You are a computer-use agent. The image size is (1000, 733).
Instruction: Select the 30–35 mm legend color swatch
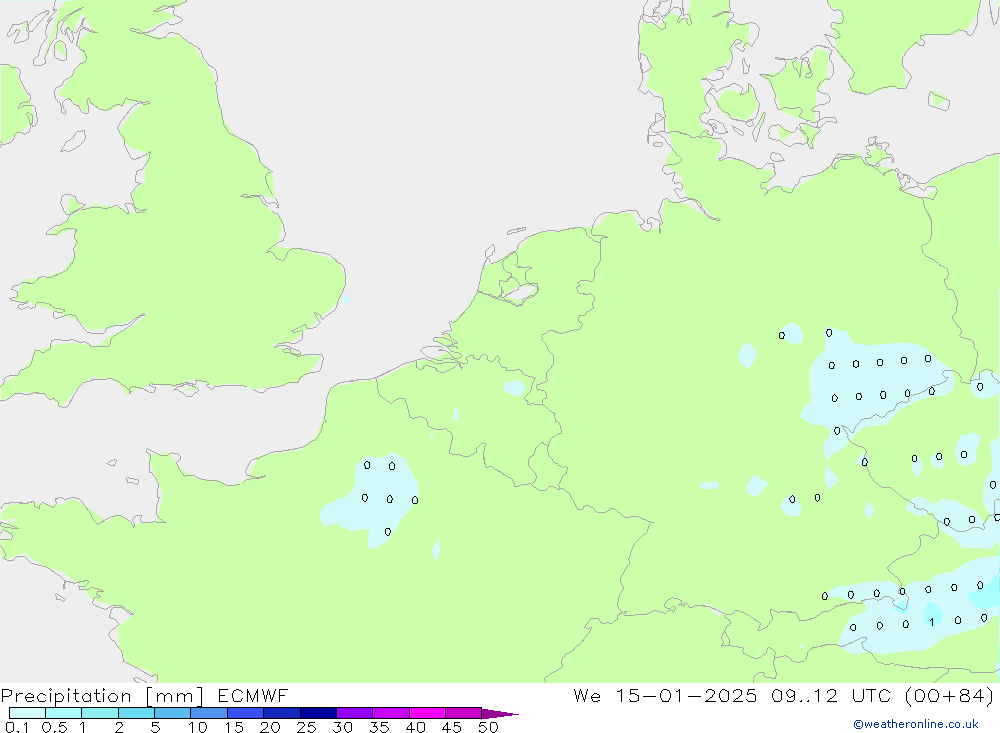(355, 713)
